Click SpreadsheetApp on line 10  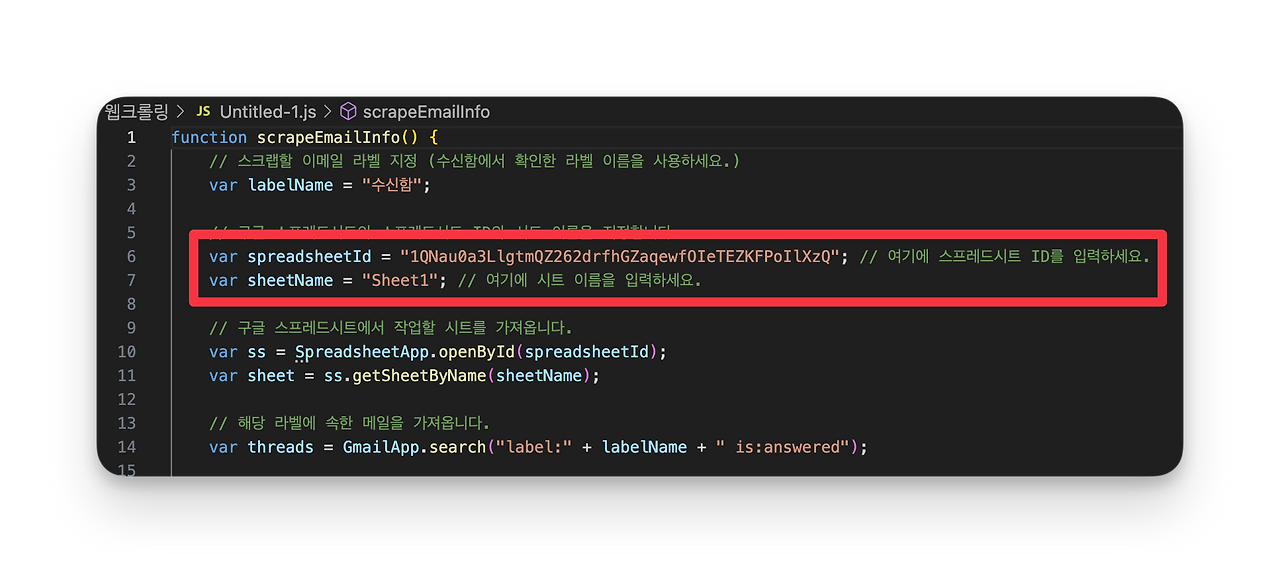click(x=361, y=351)
